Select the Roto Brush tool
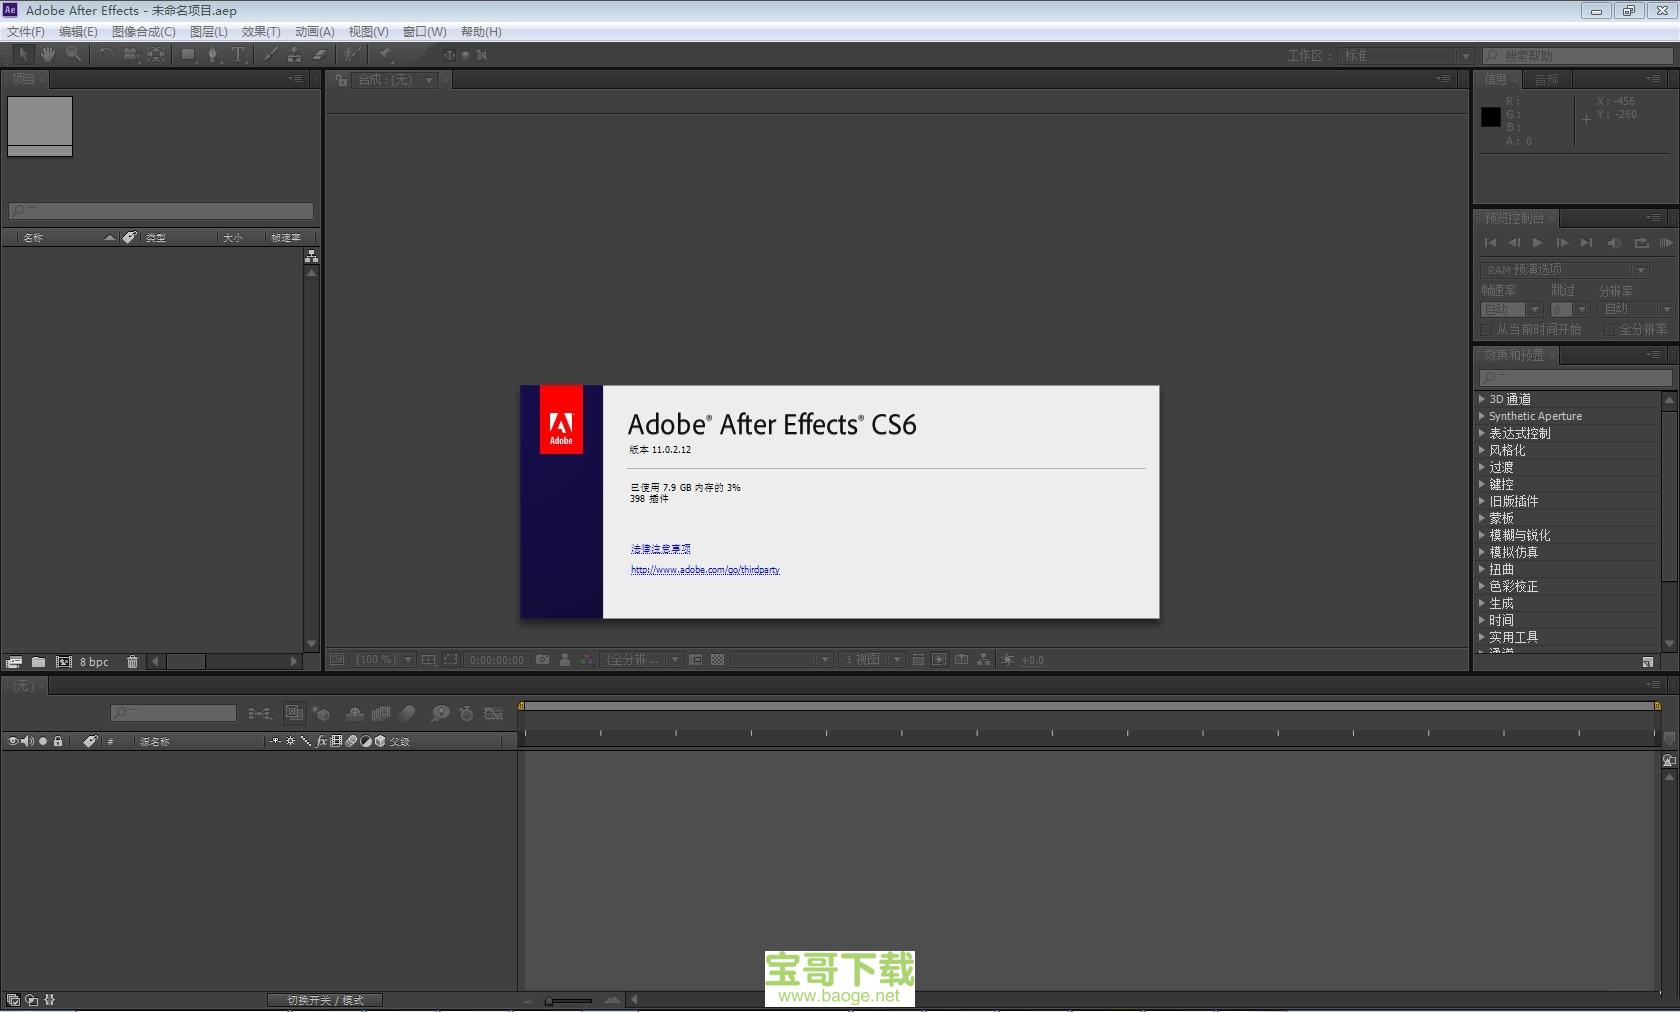This screenshot has height=1012, width=1680. pyautogui.click(x=352, y=55)
